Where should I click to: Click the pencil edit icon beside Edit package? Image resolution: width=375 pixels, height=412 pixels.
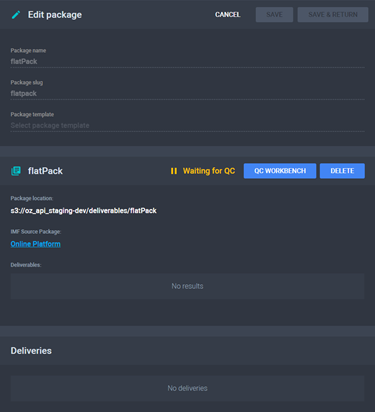click(x=16, y=15)
